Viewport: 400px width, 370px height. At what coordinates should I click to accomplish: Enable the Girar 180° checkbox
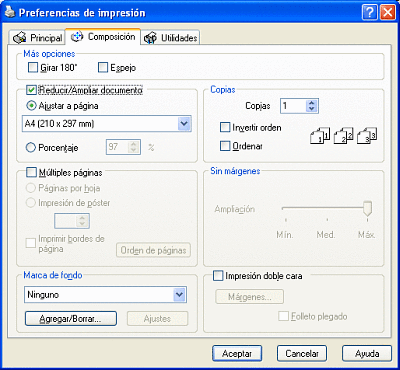pos(33,68)
